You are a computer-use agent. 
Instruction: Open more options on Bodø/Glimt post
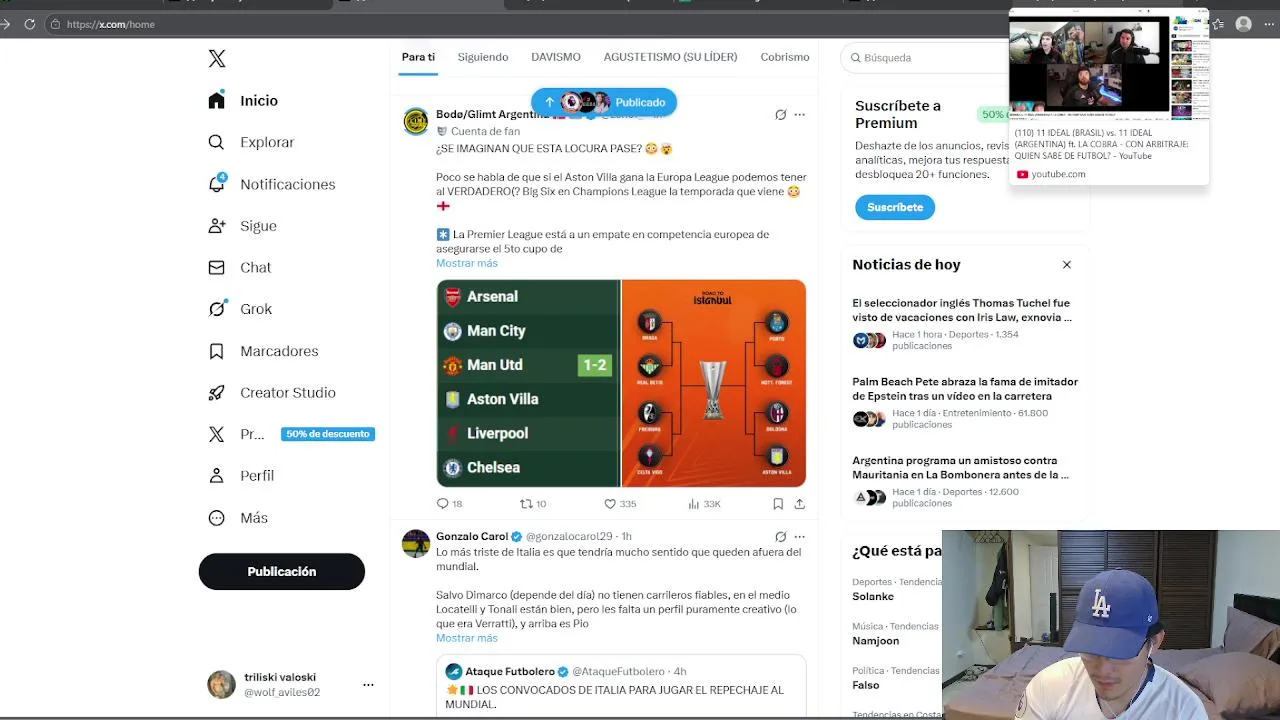pos(800,115)
